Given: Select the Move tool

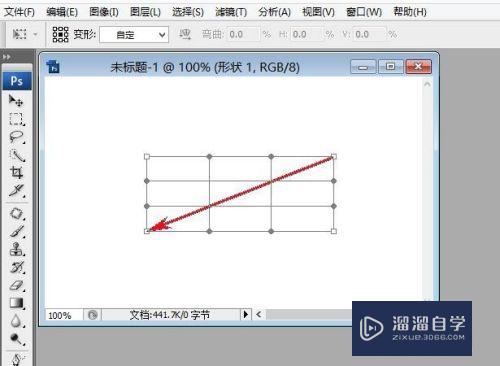Looking at the screenshot, I should [x=16, y=100].
